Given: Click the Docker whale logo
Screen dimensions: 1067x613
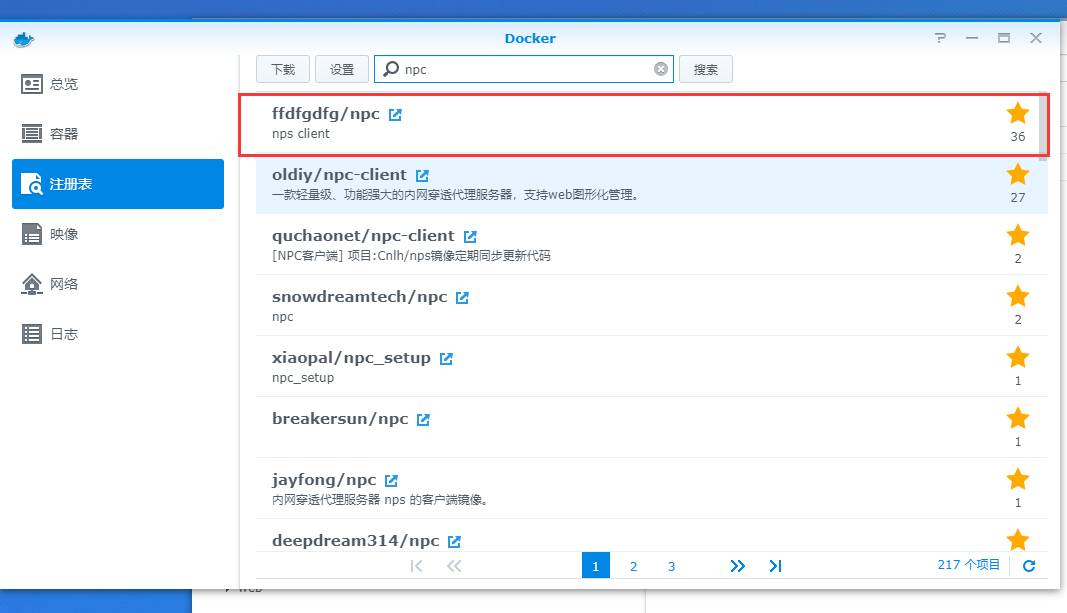Looking at the screenshot, I should (x=24, y=39).
